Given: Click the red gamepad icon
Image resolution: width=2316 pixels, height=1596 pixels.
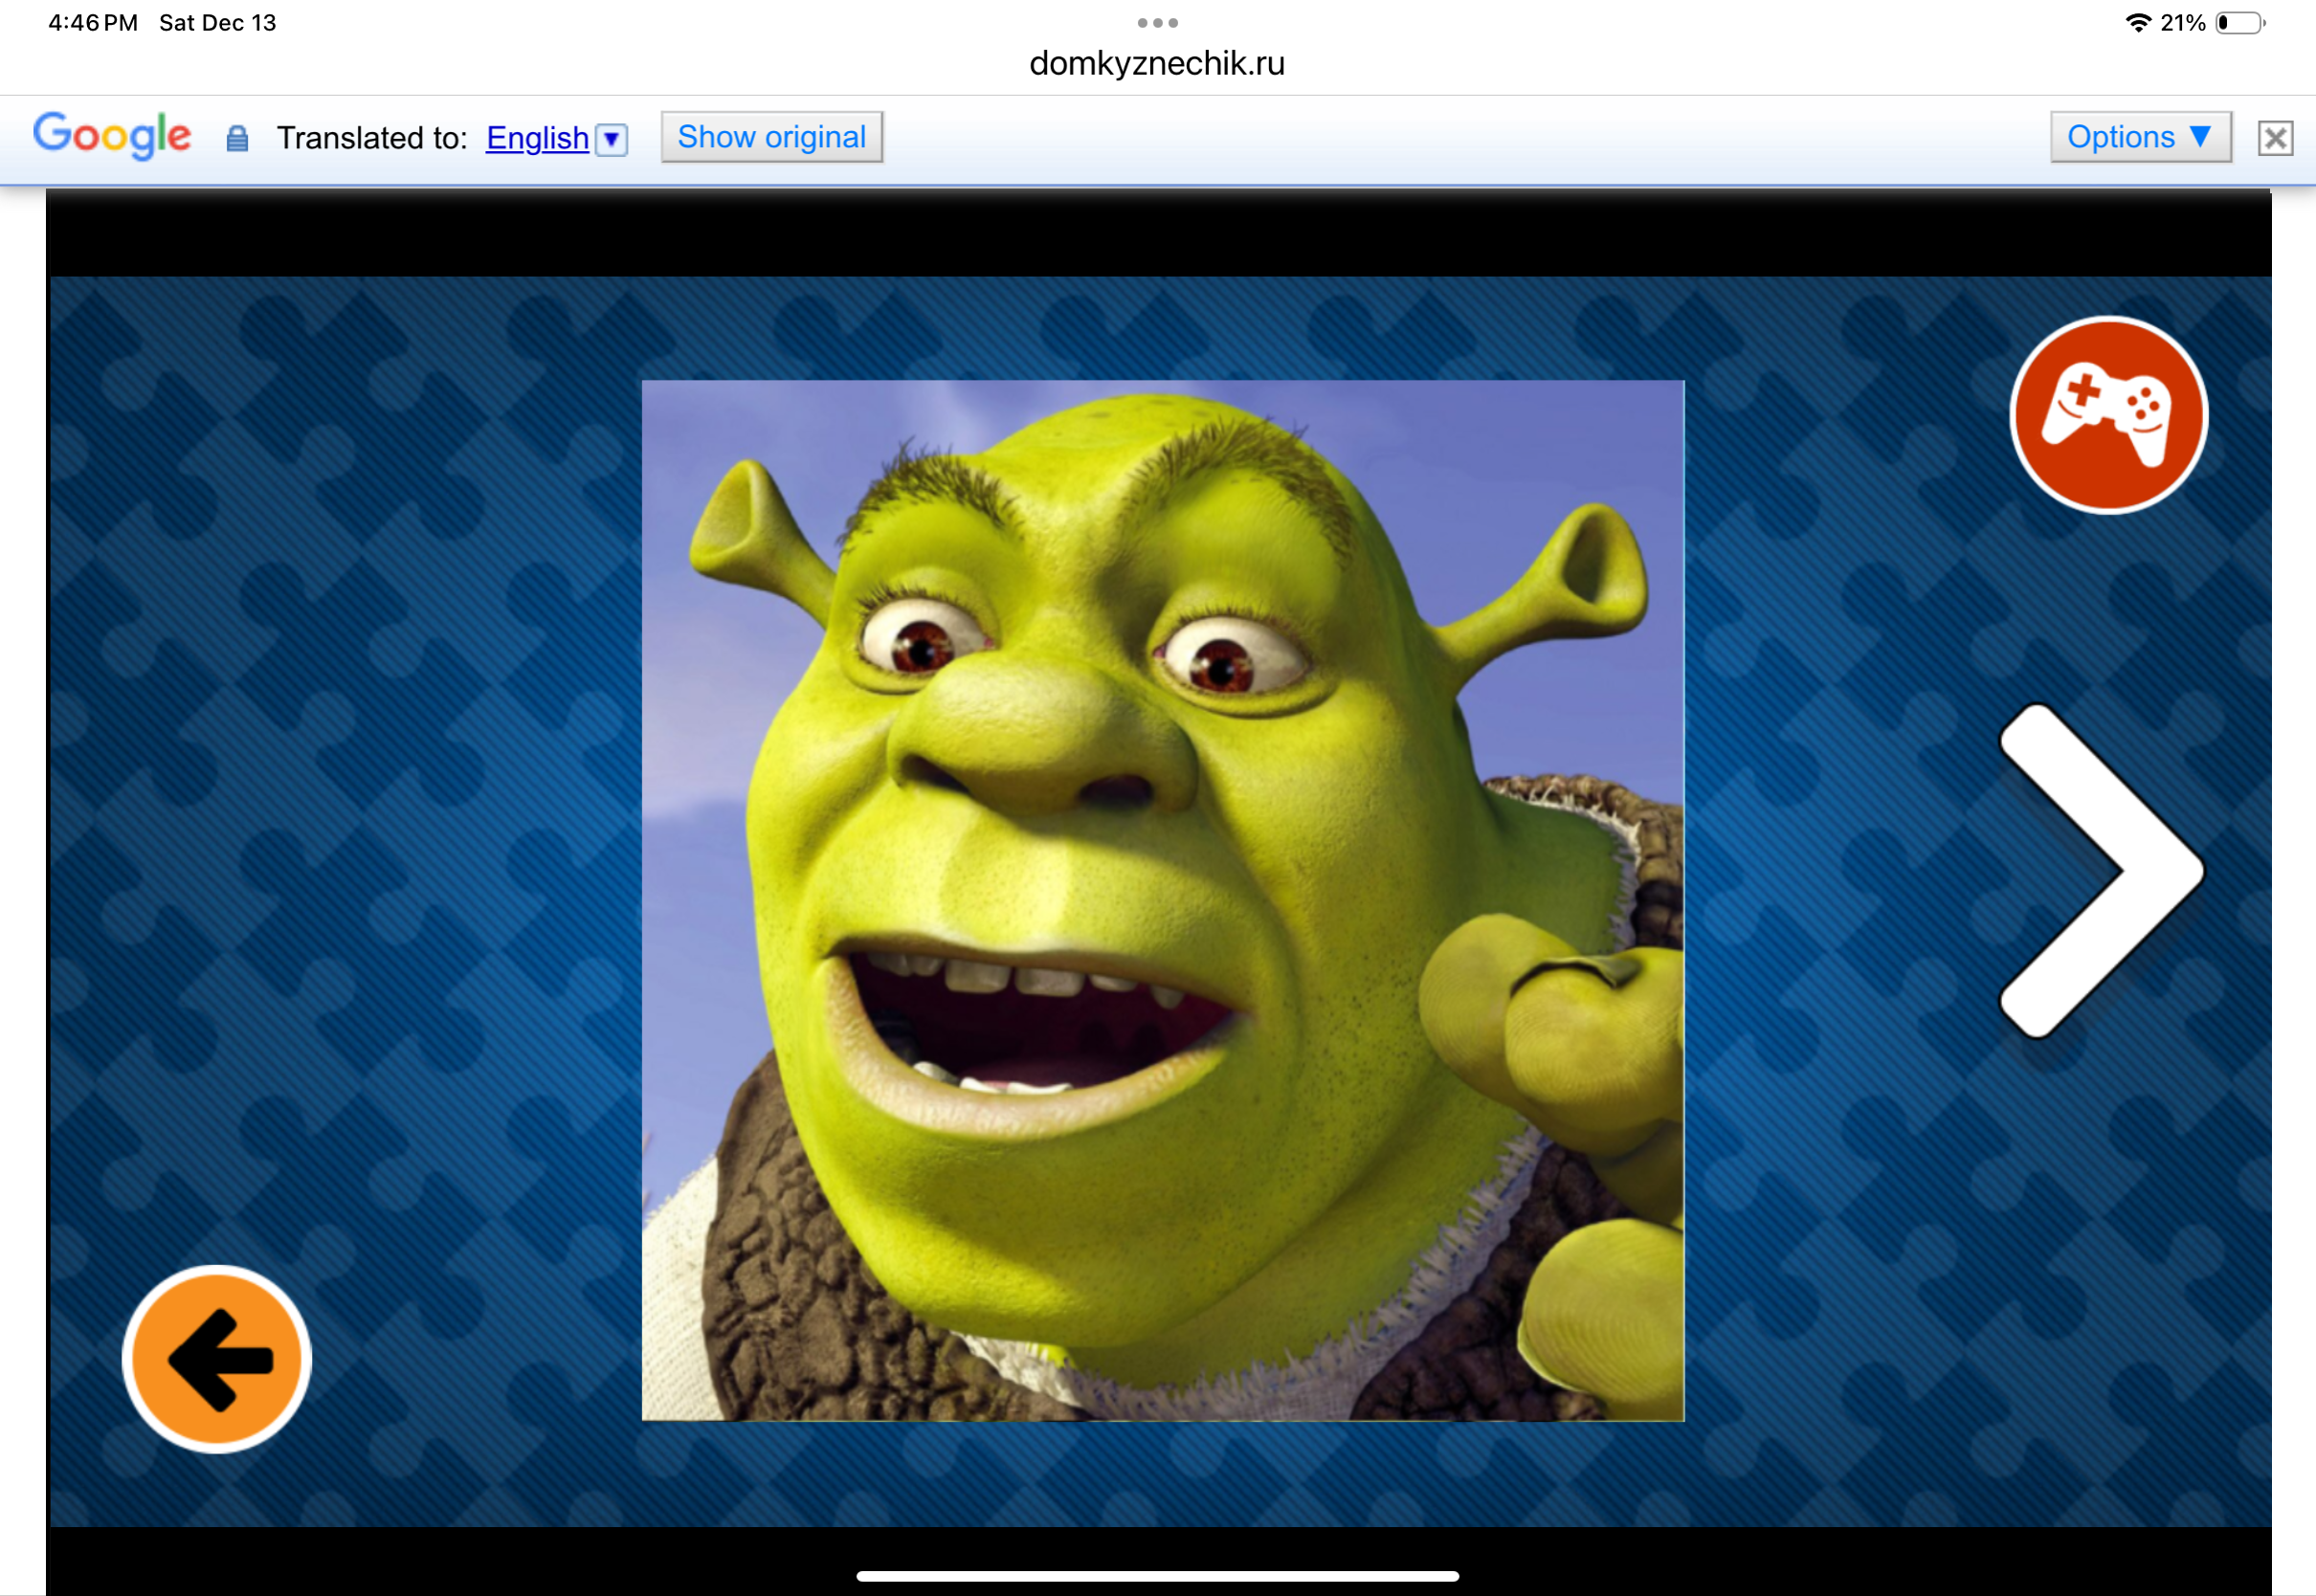Looking at the screenshot, I should pos(2108,415).
